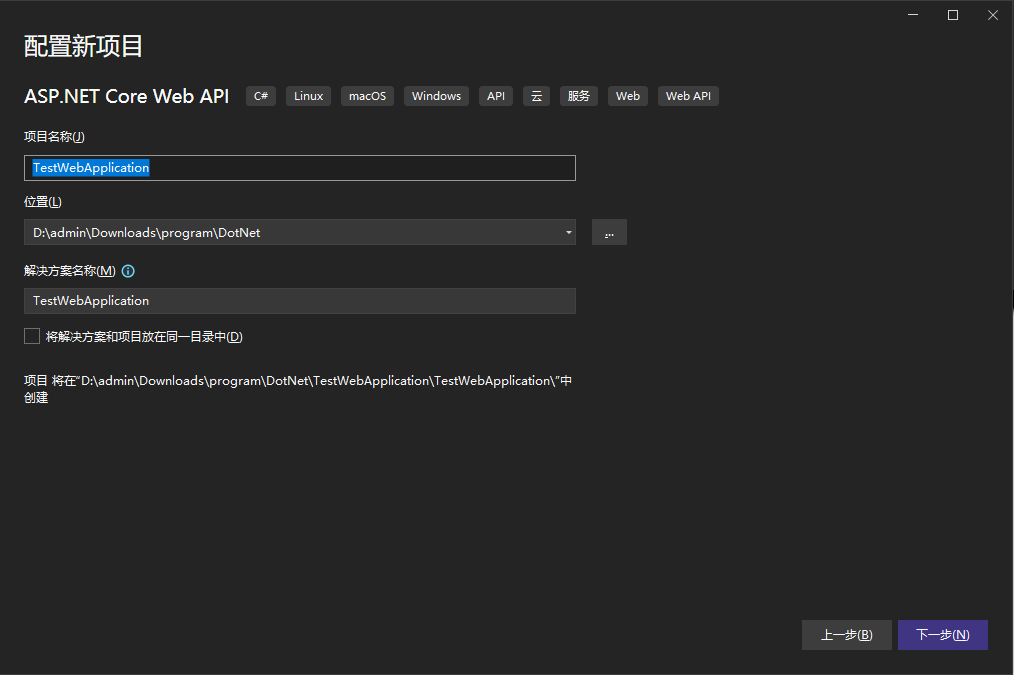Click the API tag

tap(496, 96)
